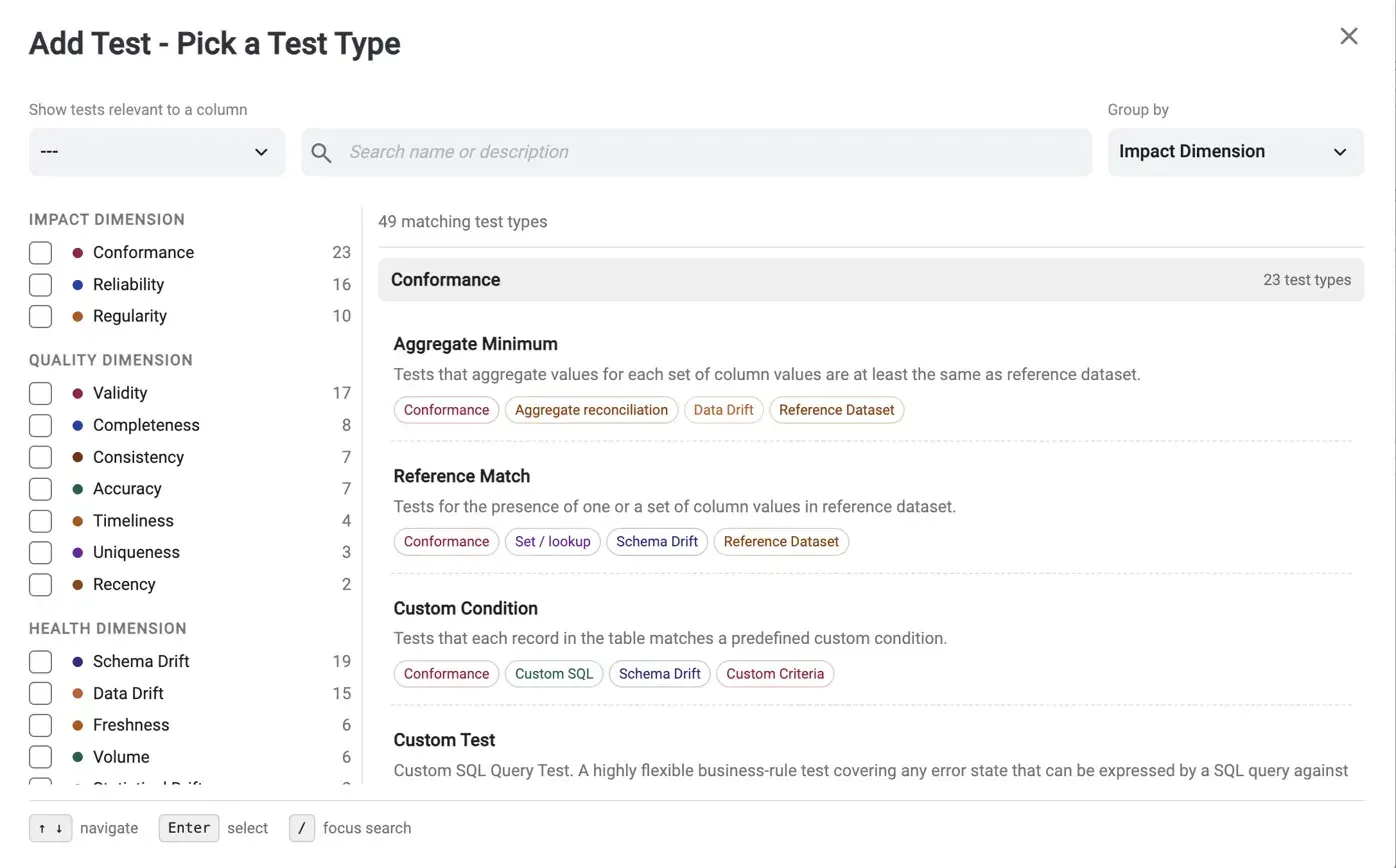Check the Uniqueness filter checkbox
Image resolution: width=1396 pixels, height=868 pixels.
(40, 552)
